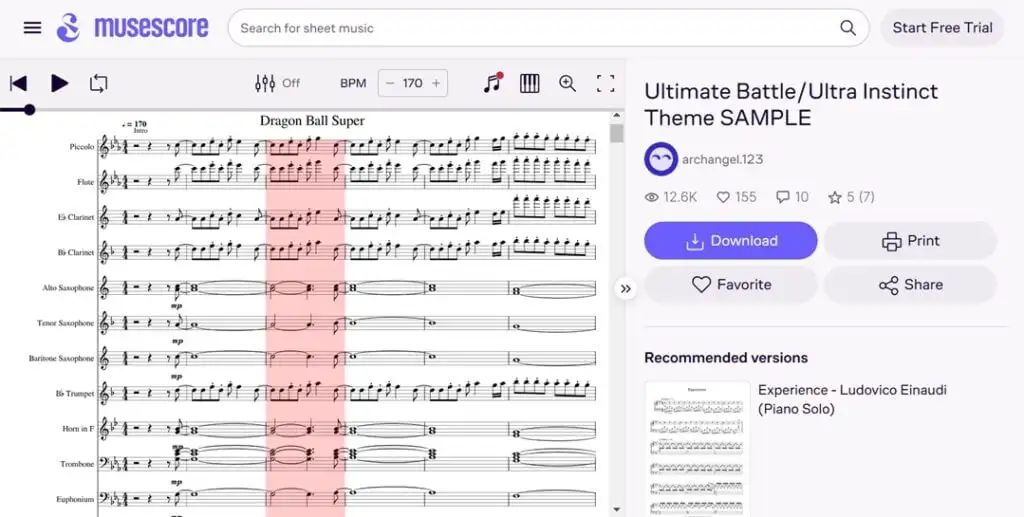Open archangel.123 profile avatar
This screenshot has height=517, width=1024.
pyautogui.click(x=661, y=159)
